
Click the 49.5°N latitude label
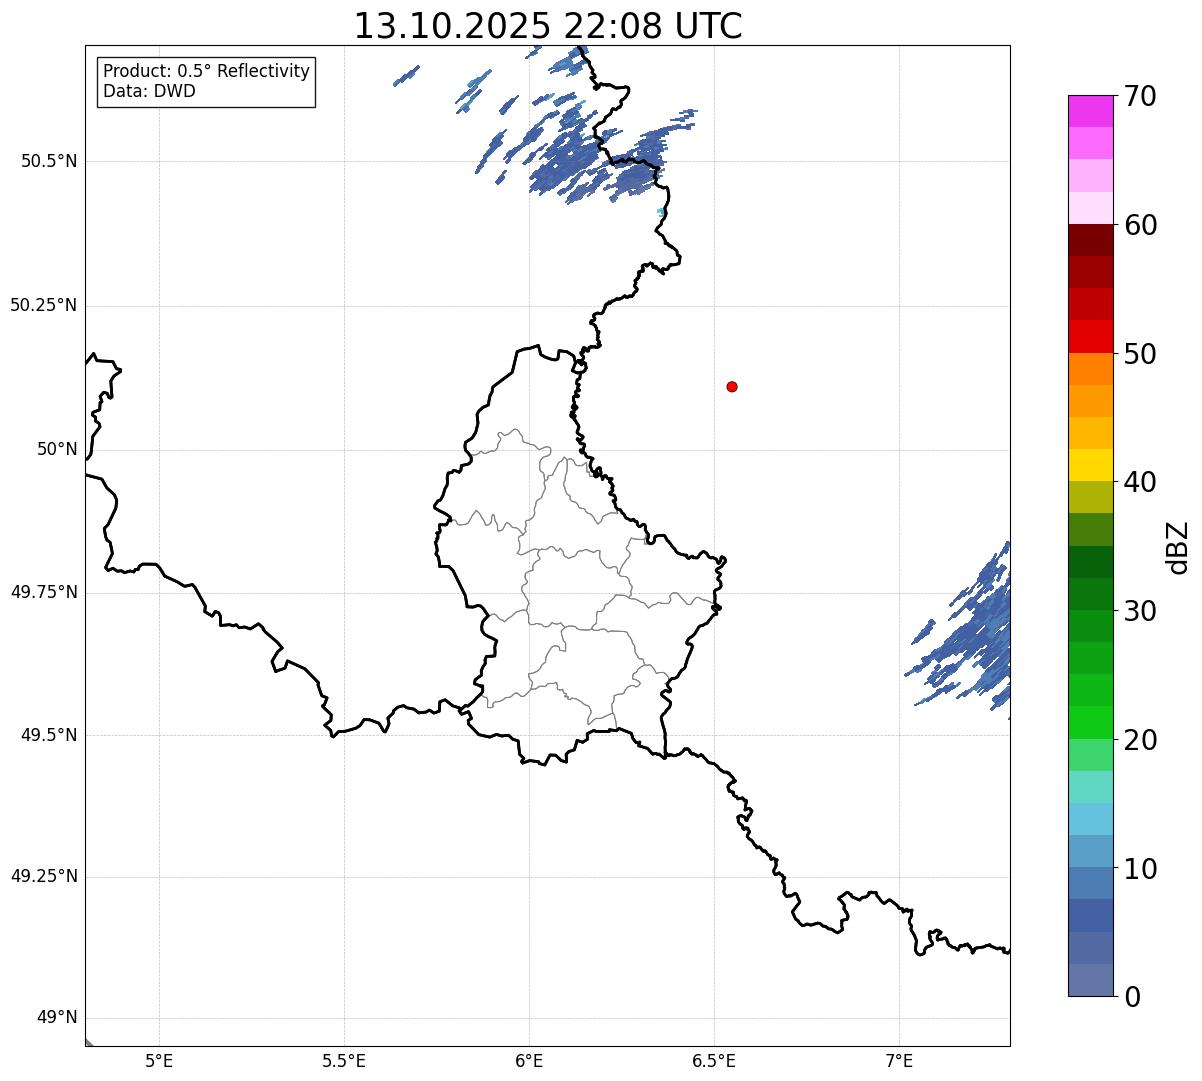49,735
